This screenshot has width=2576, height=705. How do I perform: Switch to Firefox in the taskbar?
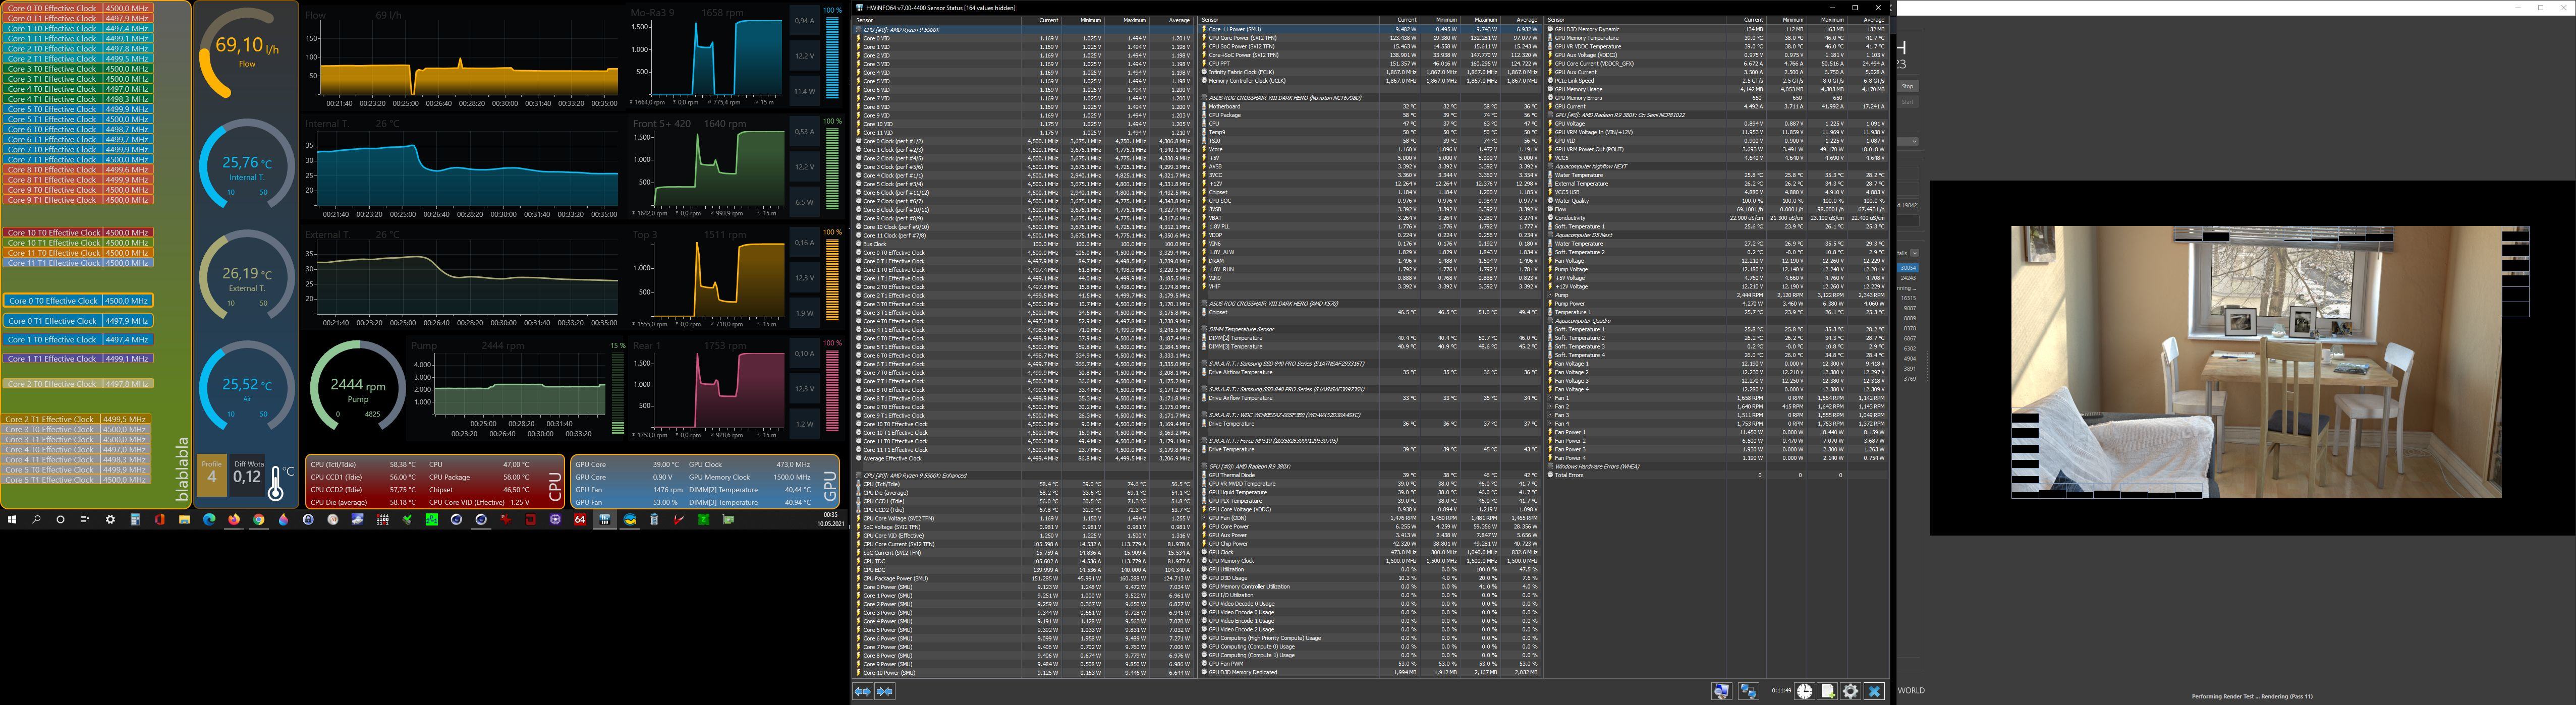234,520
